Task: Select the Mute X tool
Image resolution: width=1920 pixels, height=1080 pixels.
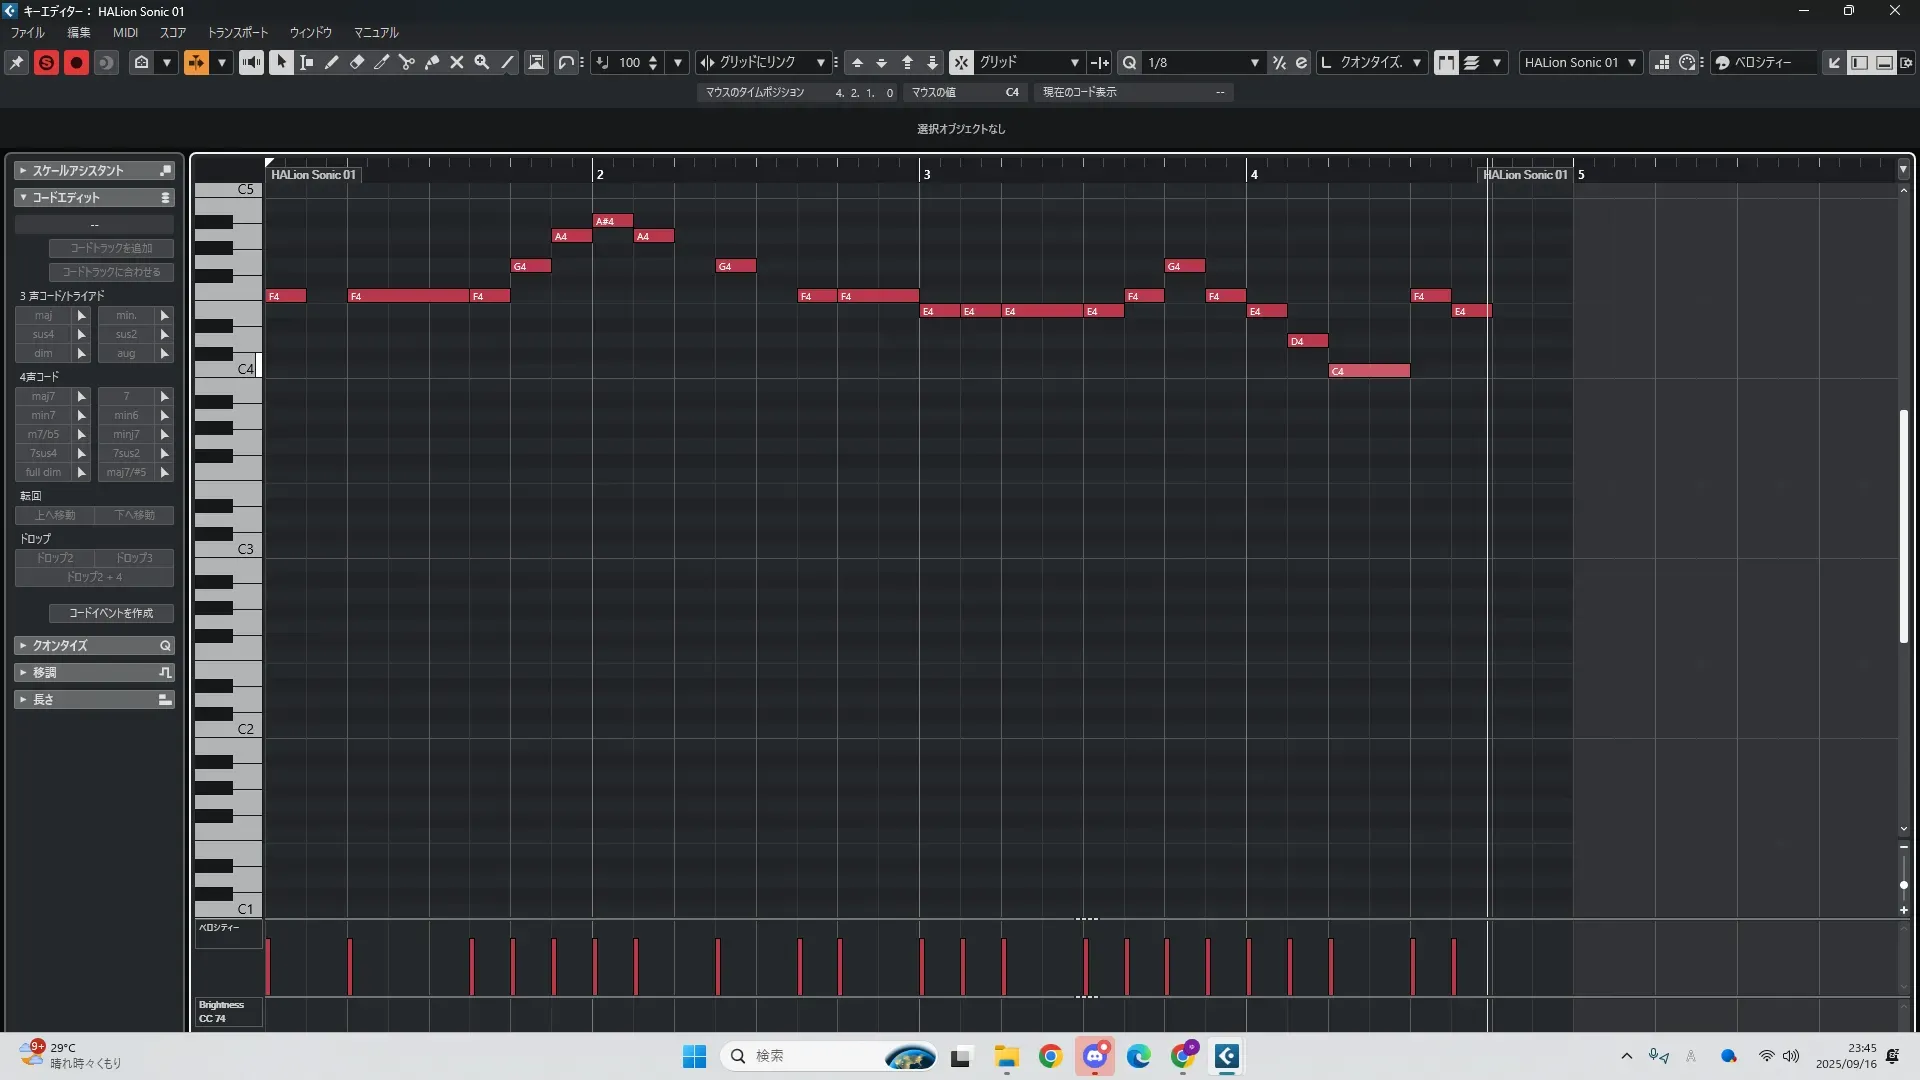Action: (457, 62)
